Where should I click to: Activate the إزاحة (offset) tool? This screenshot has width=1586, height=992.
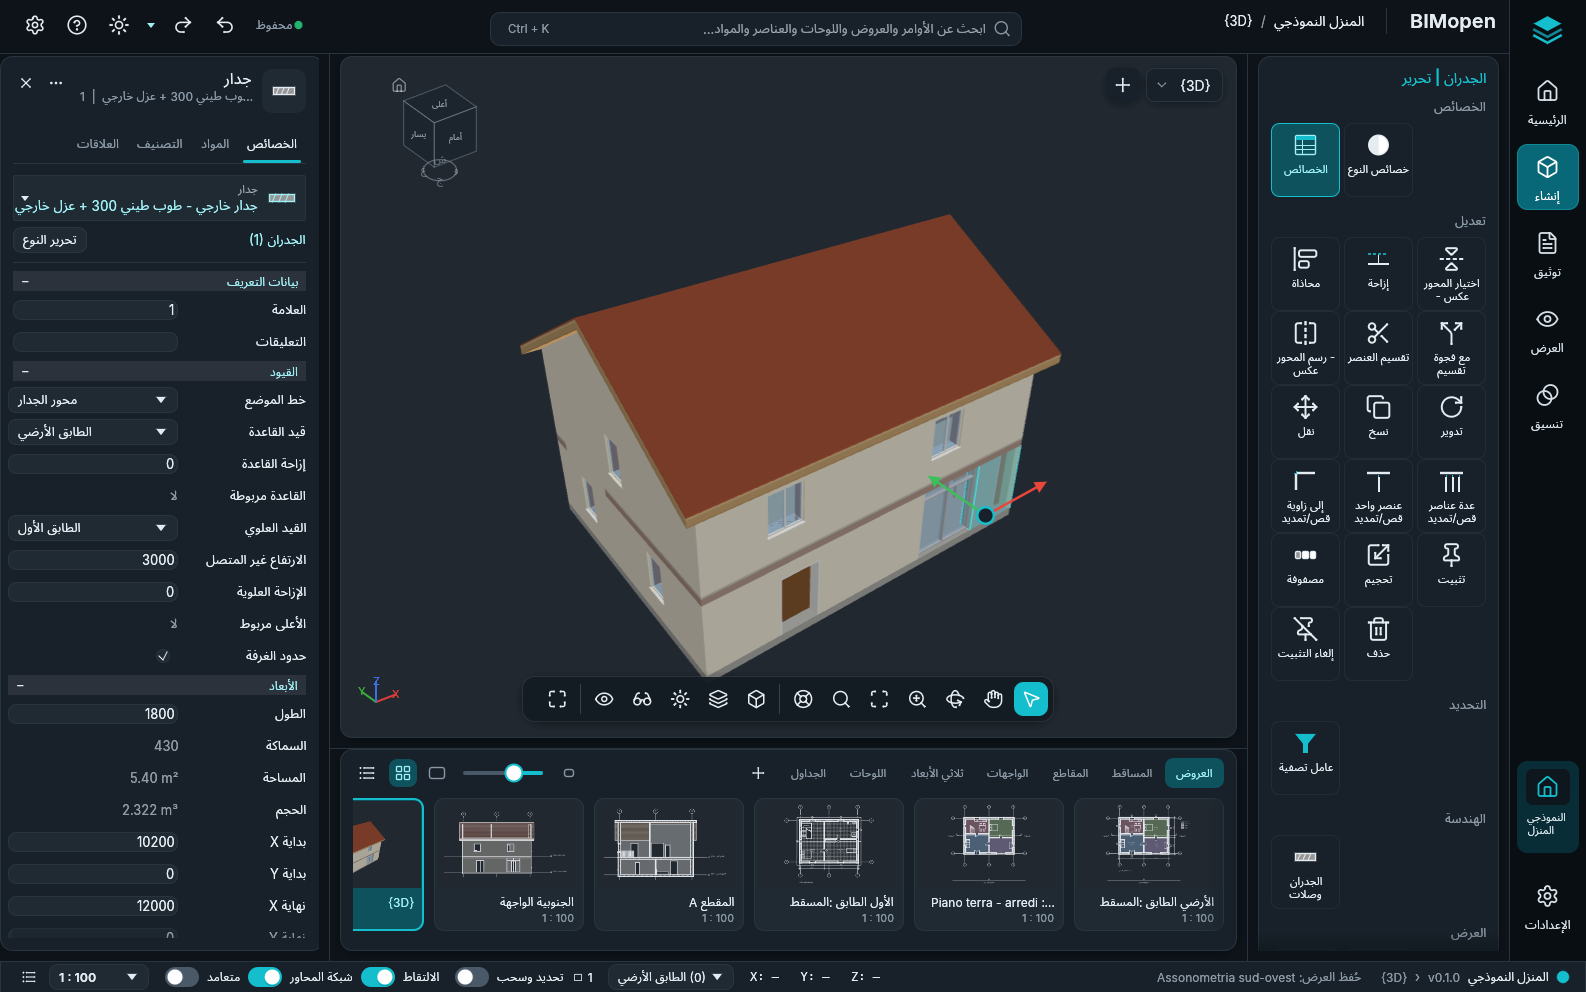1378,273
